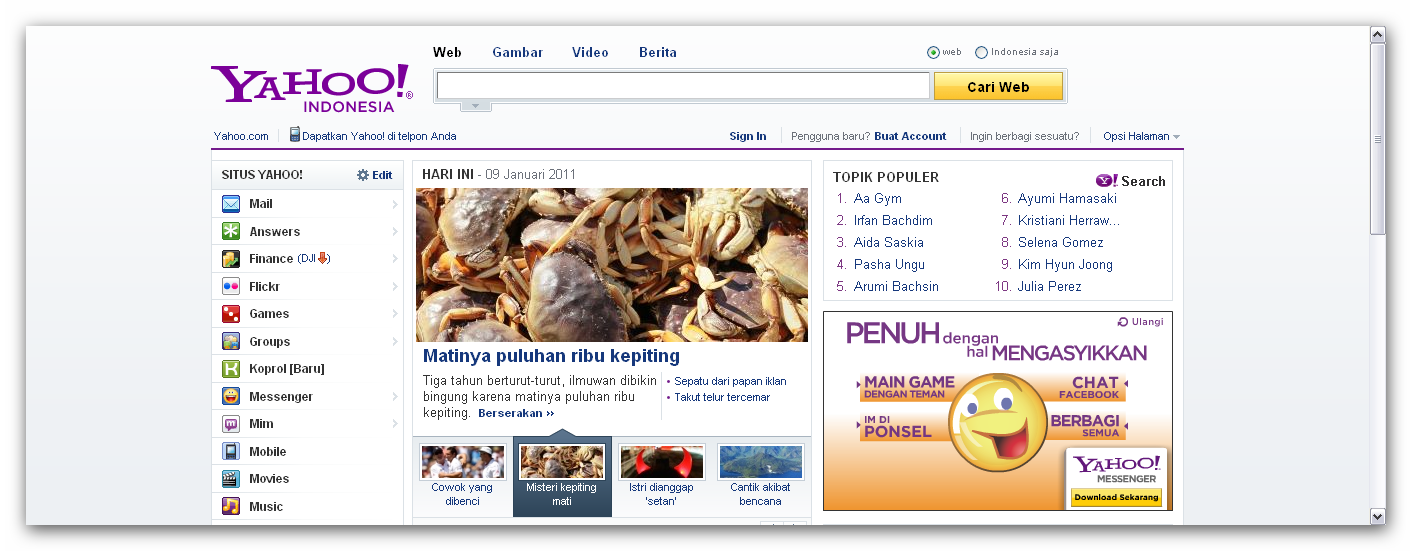
Task: Open the Finance chart icon
Action: (231, 259)
